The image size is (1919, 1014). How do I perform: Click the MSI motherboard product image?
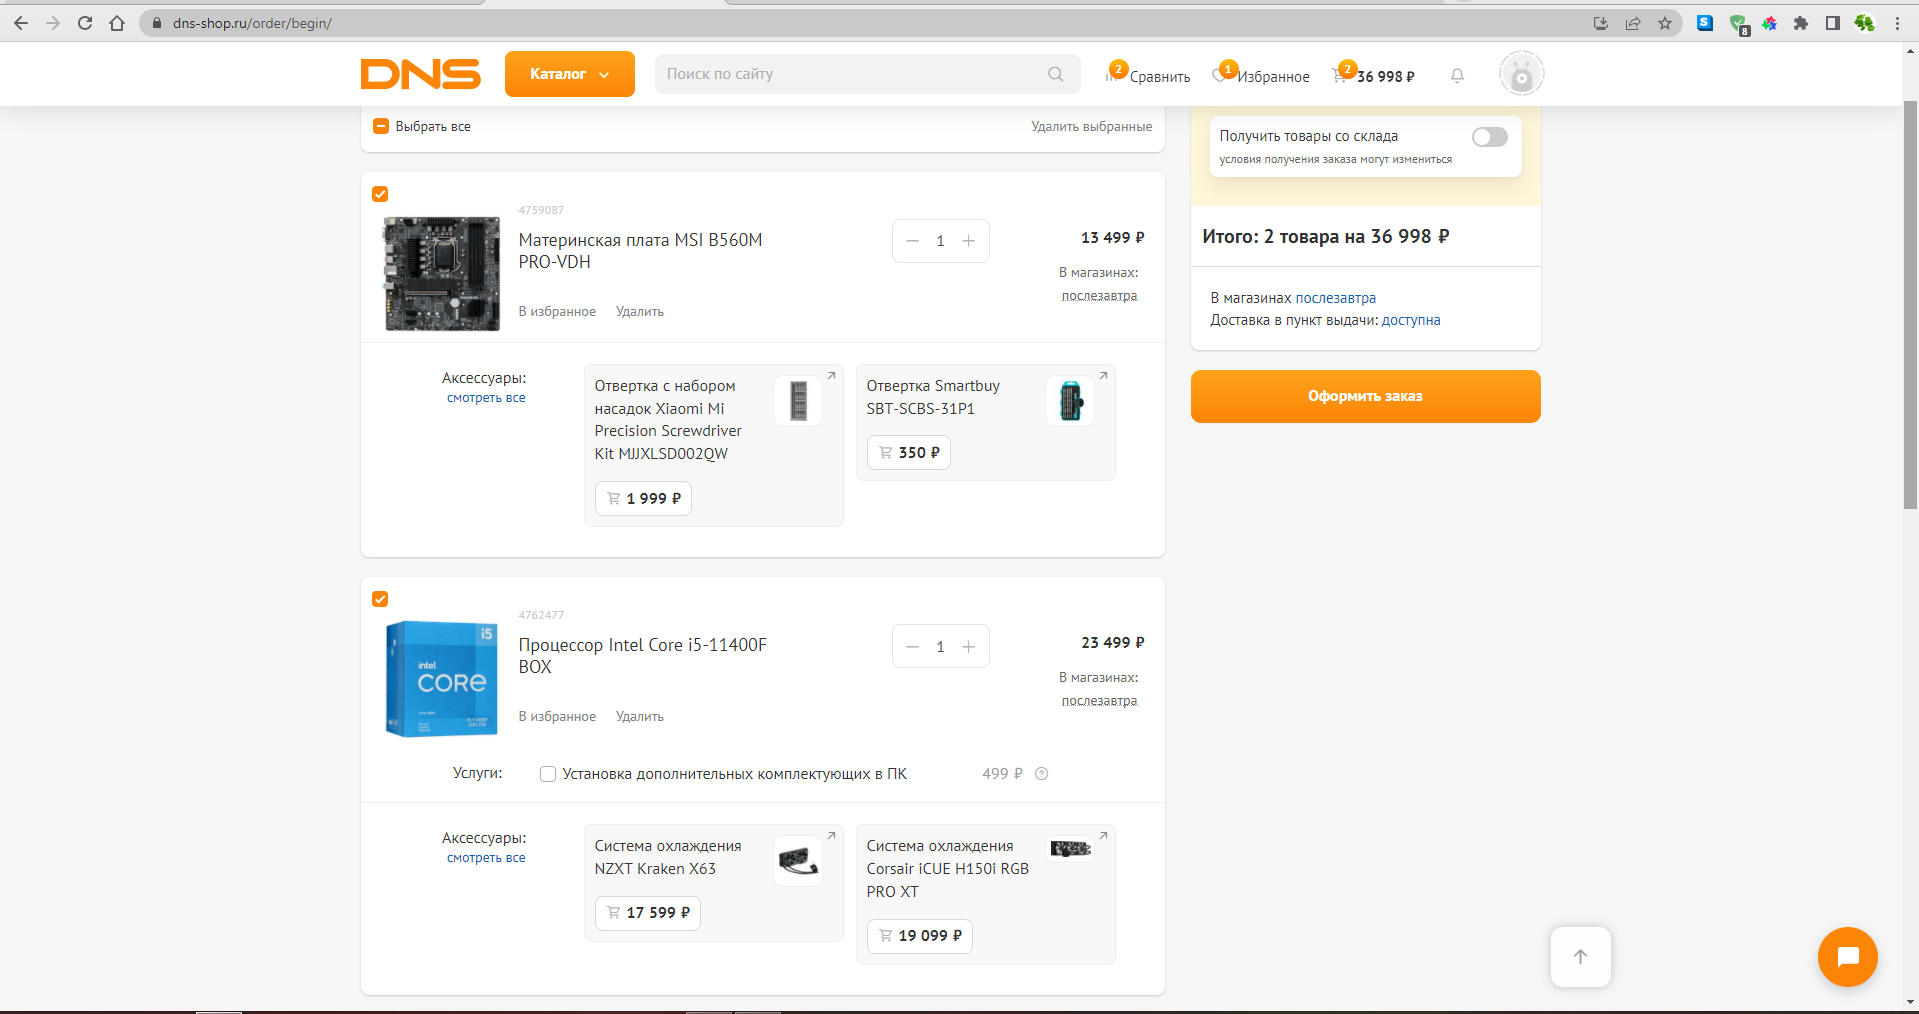coord(442,274)
